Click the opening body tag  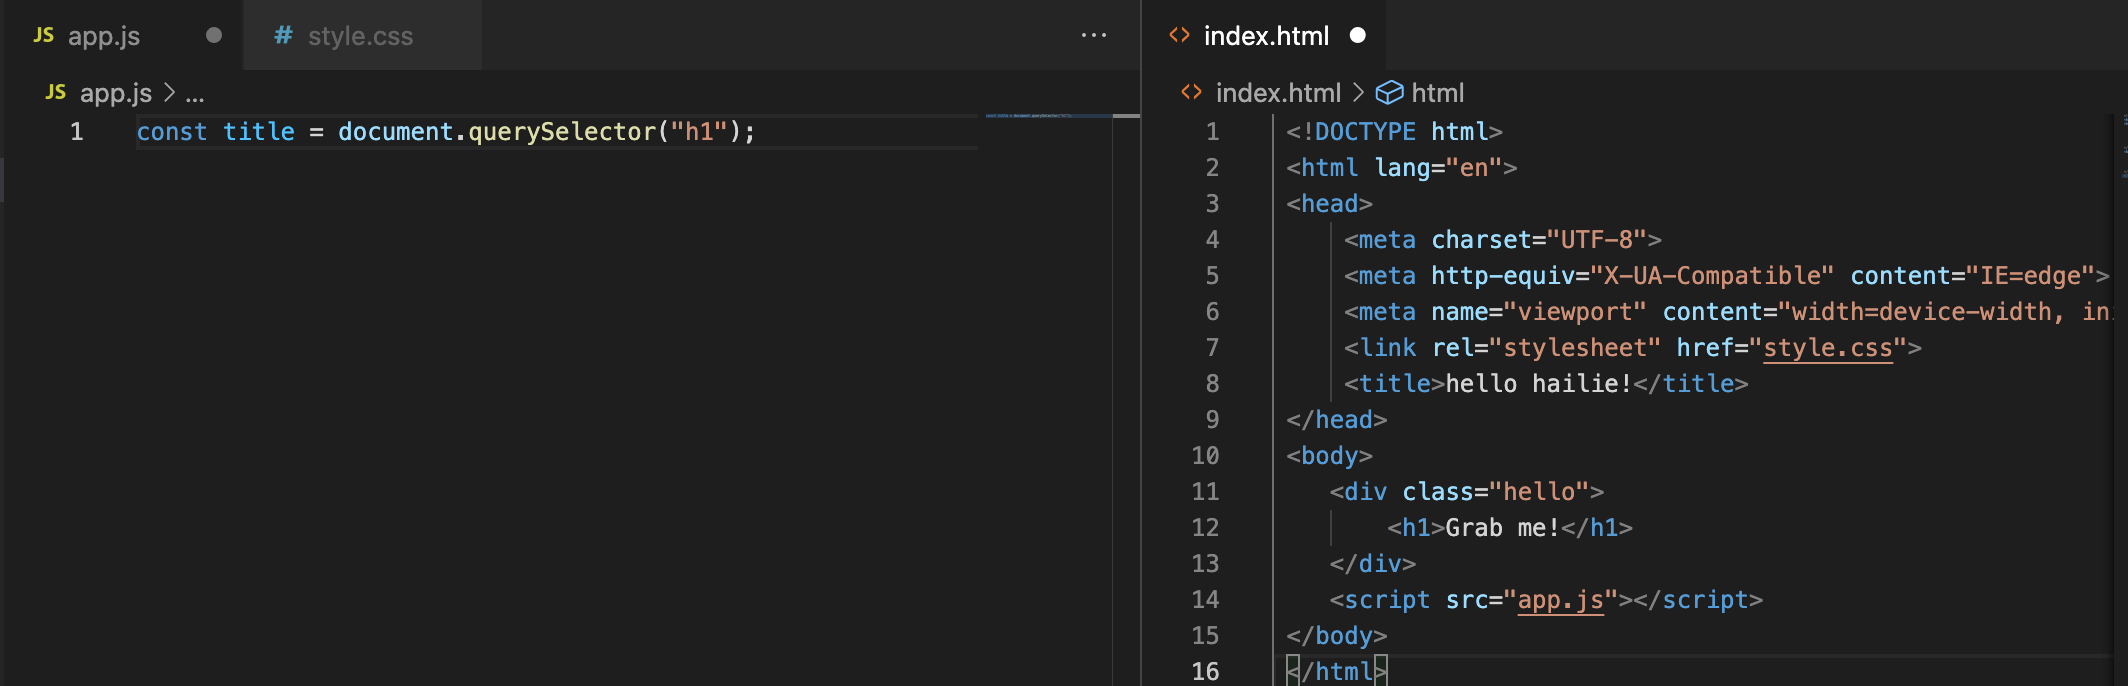(x=1329, y=456)
